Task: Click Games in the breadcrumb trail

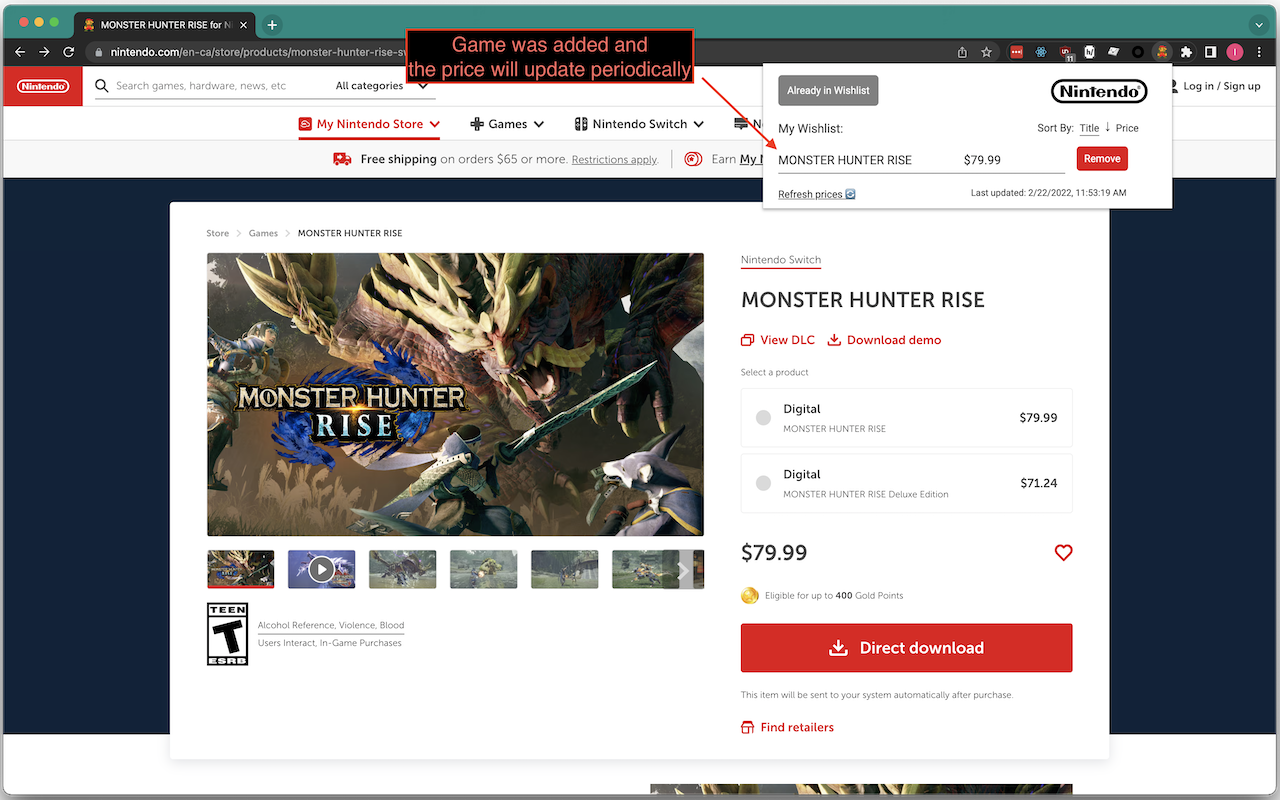Action: tap(263, 233)
